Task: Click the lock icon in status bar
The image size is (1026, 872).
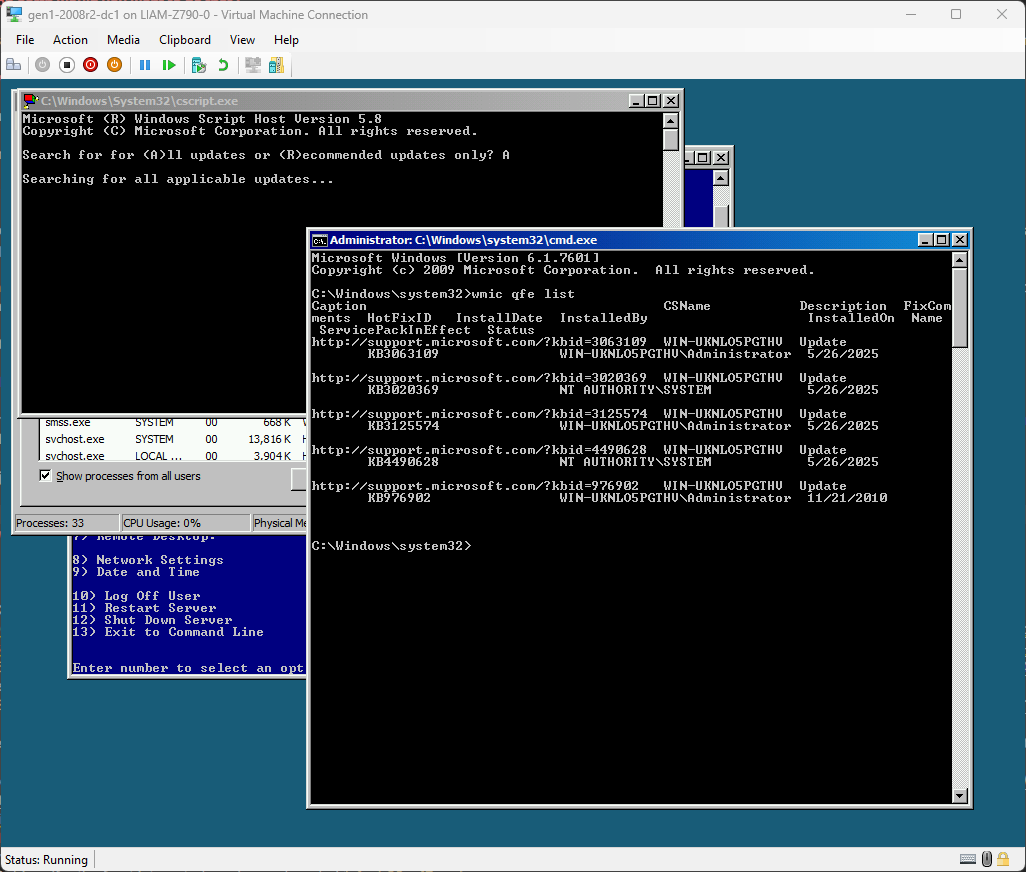Action: click(x=1003, y=859)
